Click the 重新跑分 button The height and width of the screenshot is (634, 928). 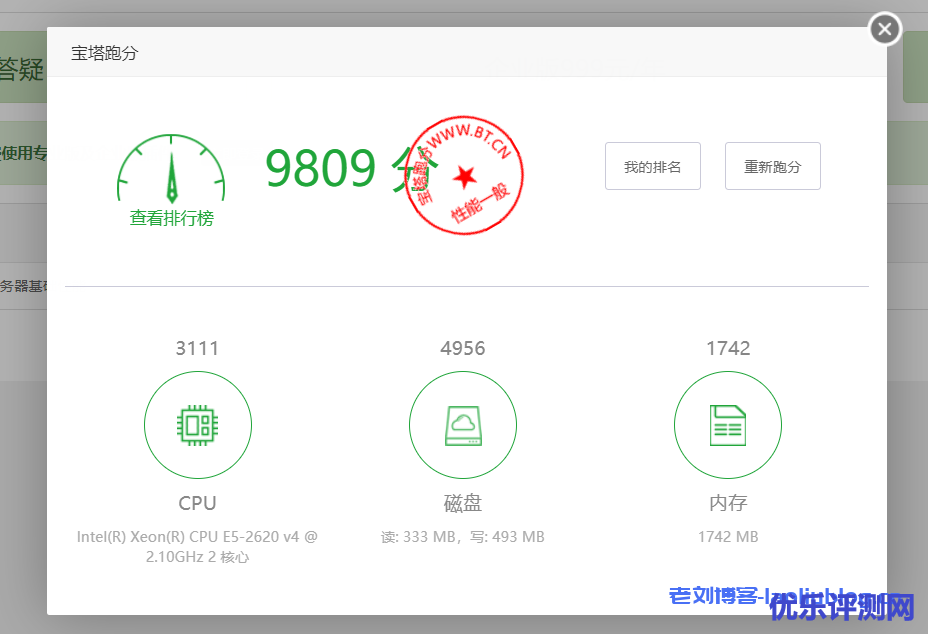[x=772, y=166]
